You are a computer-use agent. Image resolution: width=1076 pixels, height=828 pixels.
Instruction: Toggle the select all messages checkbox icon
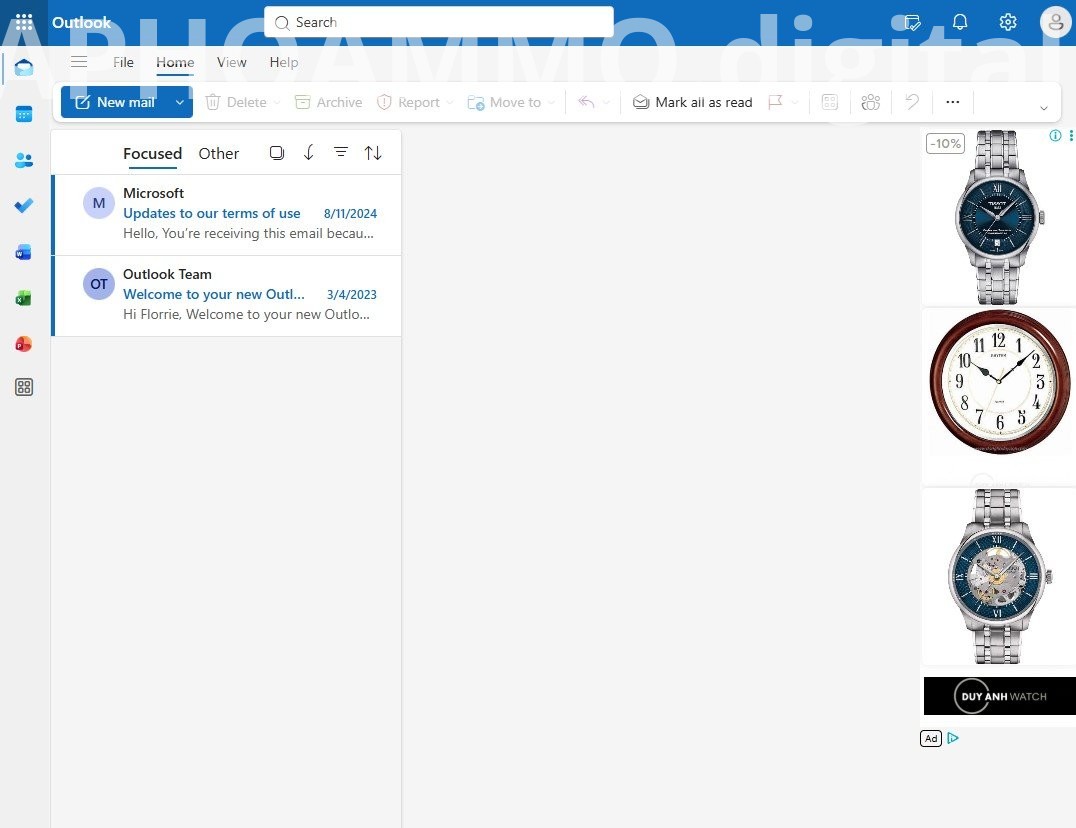pyautogui.click(x=277, y=153)
